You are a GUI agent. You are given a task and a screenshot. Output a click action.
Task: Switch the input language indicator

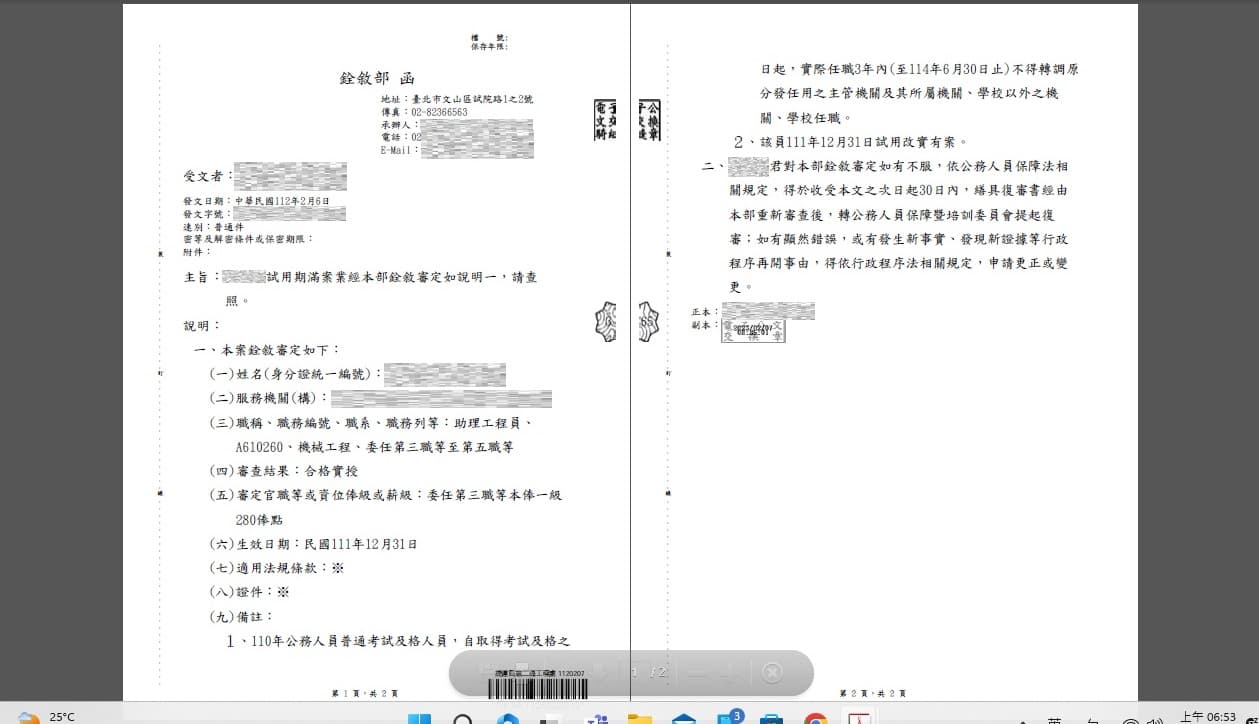pos(1055,718)
